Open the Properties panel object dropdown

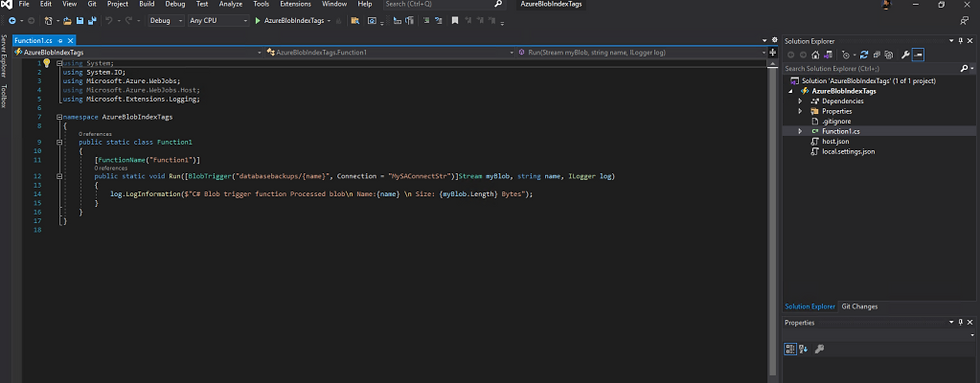[x=971, y=336]
